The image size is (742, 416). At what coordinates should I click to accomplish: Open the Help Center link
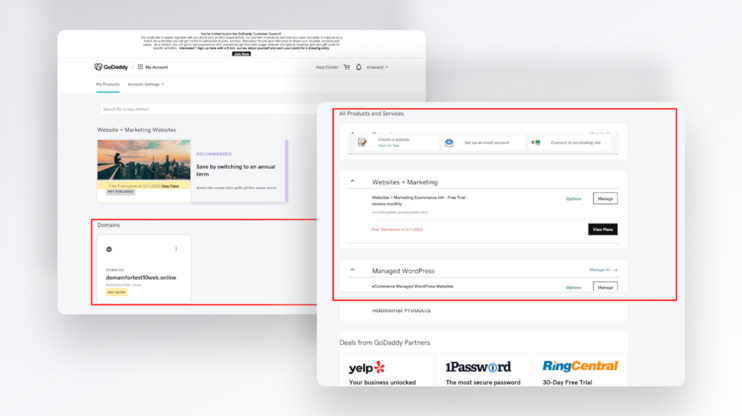click(x=327, y=67)
